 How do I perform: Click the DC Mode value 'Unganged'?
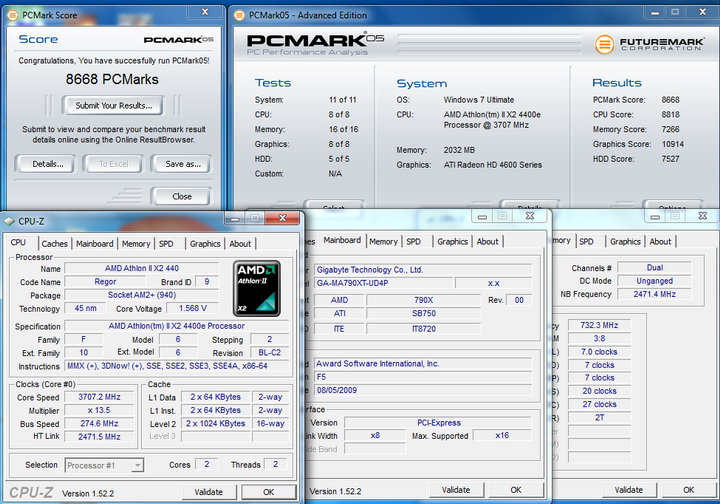tap(654, 281)
